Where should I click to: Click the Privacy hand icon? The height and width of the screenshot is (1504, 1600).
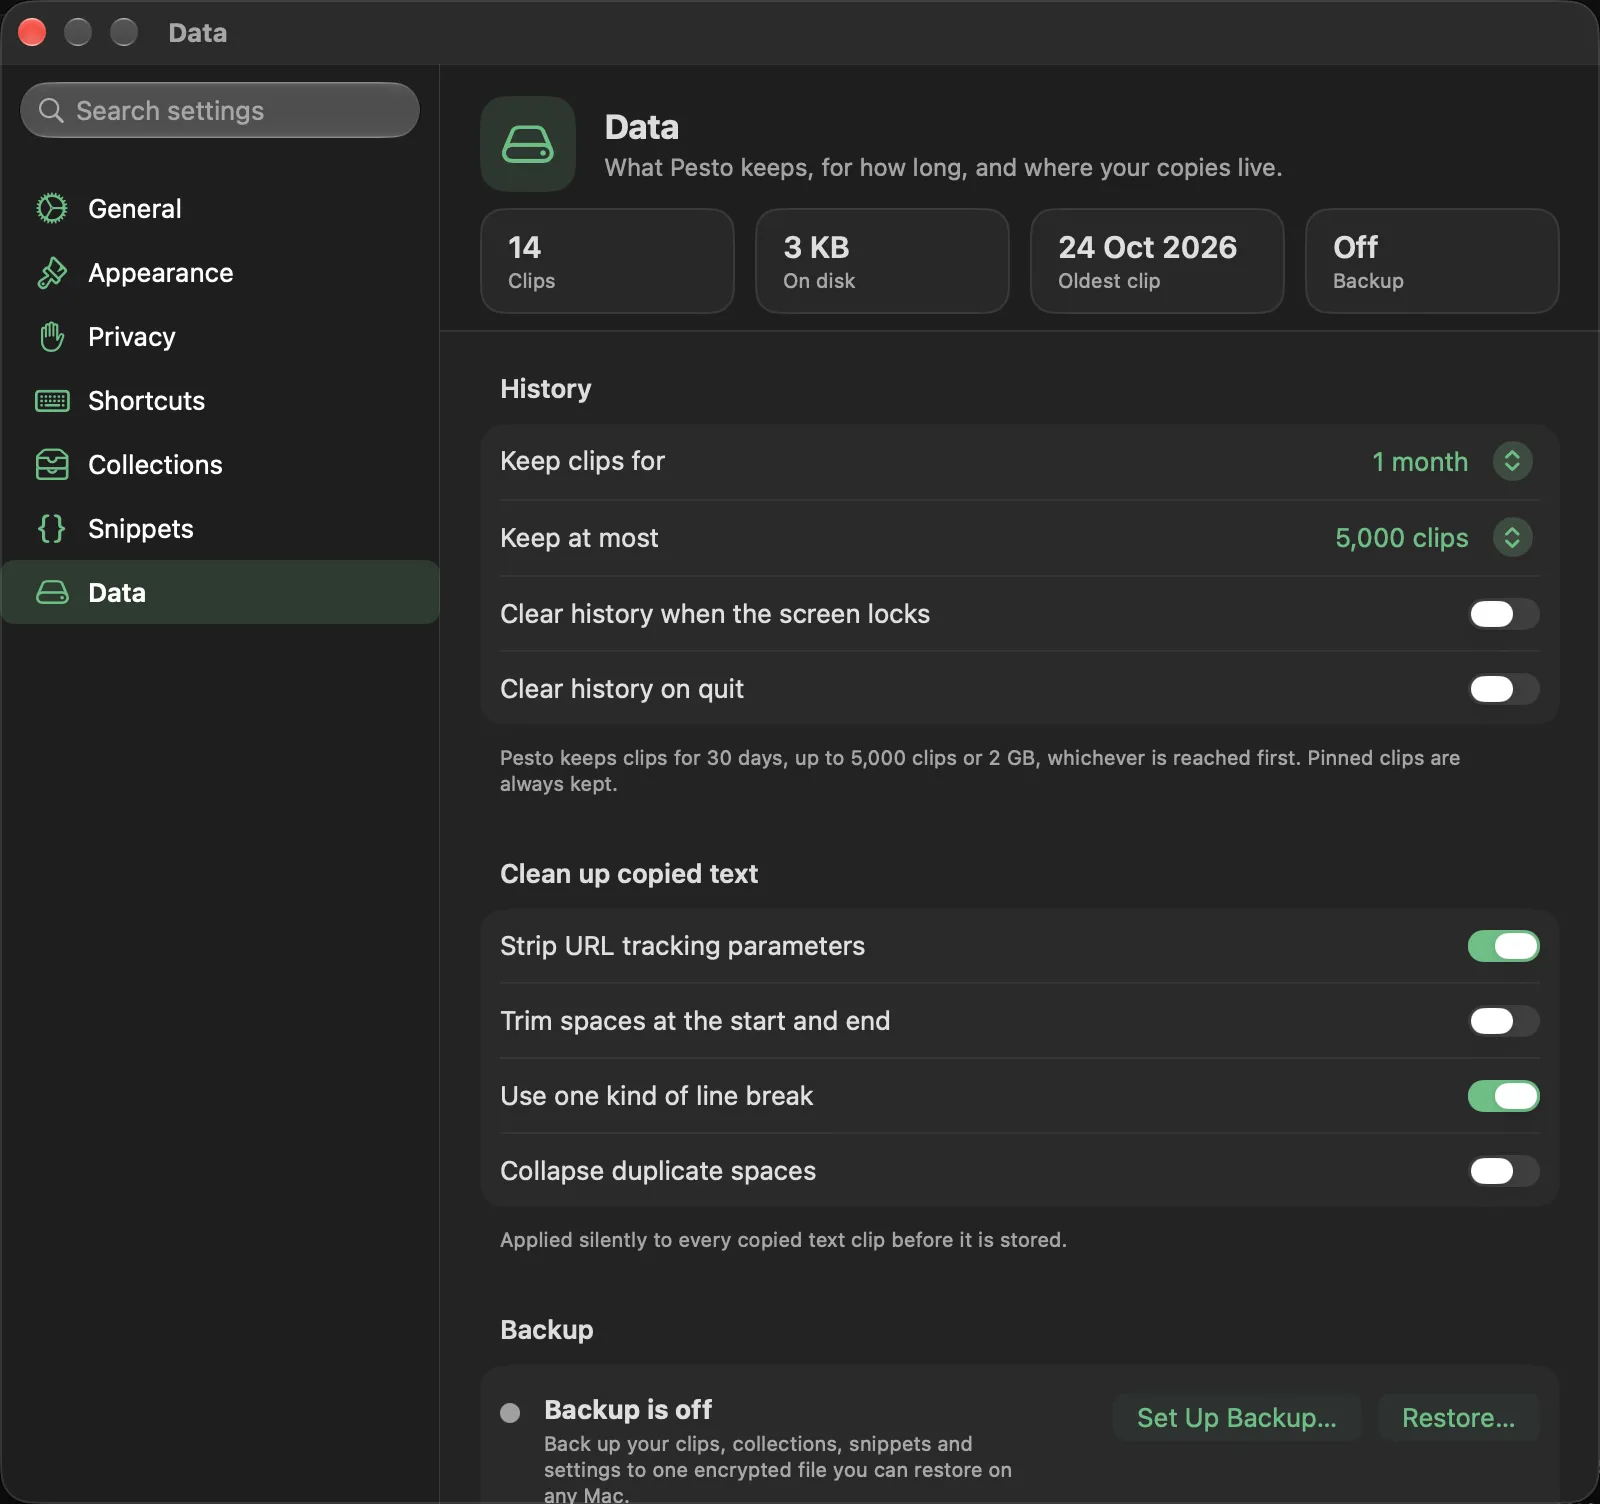coord(52,336)
